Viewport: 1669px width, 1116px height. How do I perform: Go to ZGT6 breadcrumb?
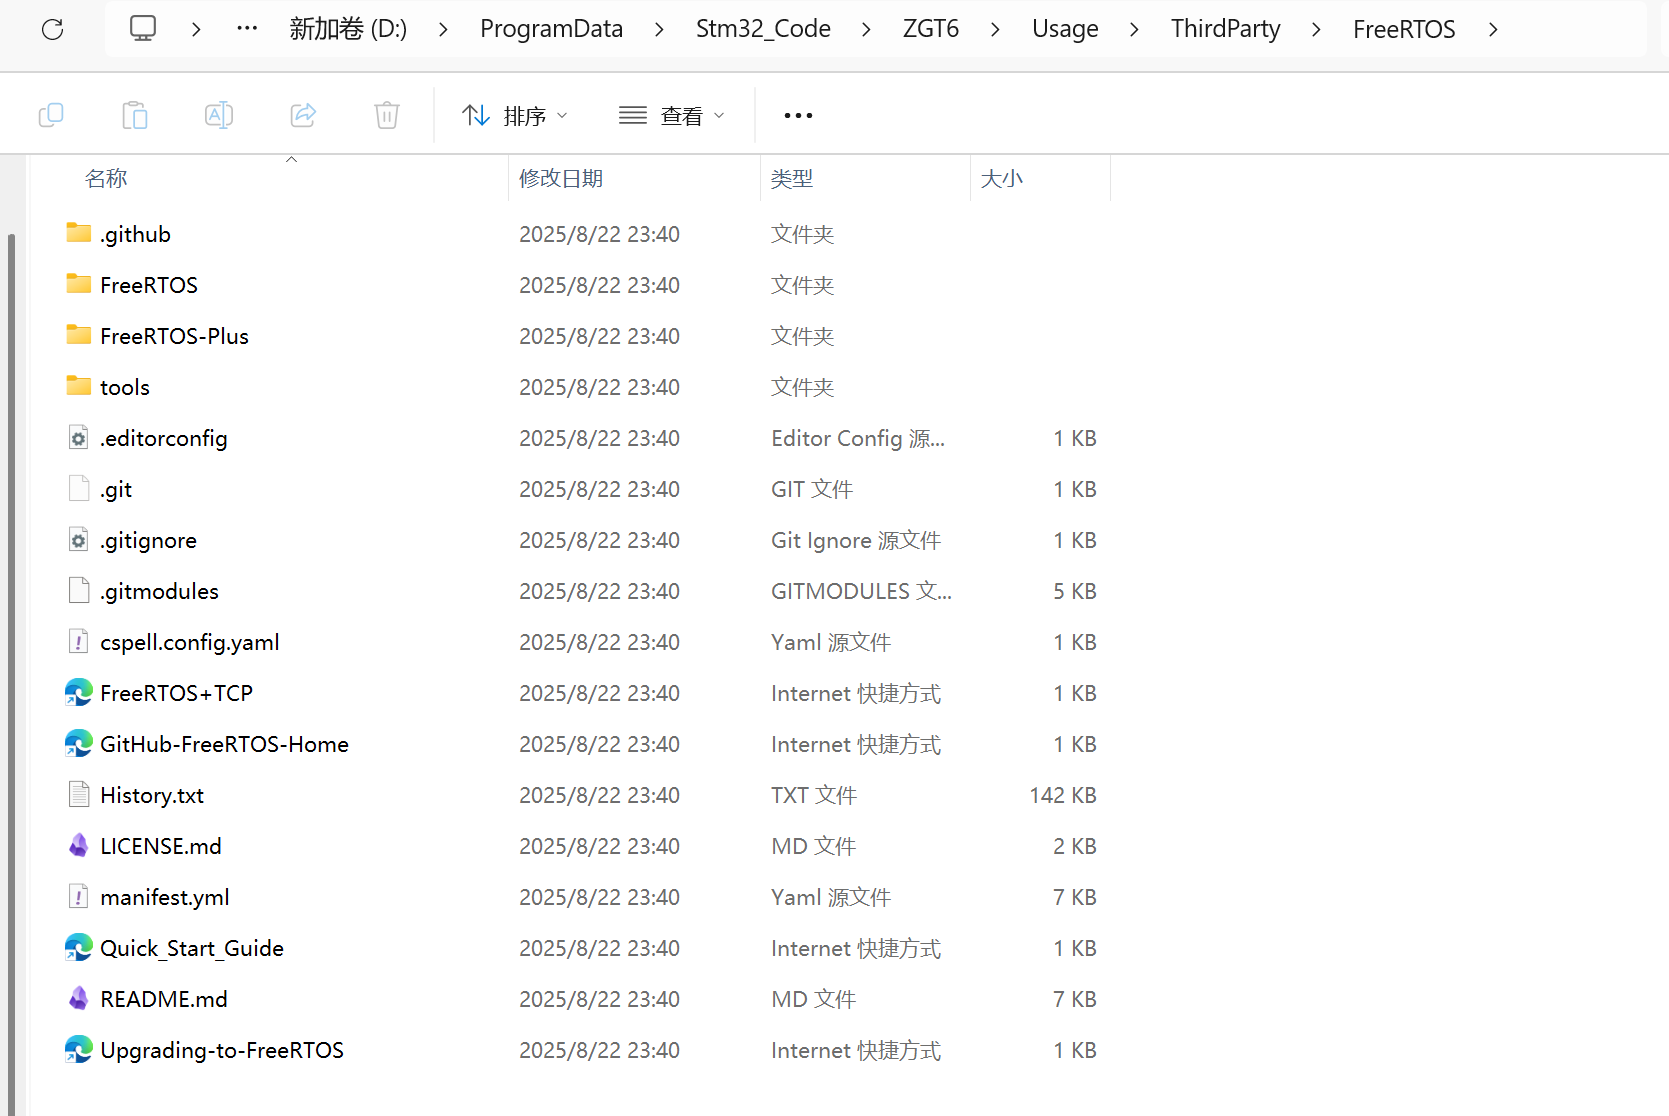click(931, 29)
